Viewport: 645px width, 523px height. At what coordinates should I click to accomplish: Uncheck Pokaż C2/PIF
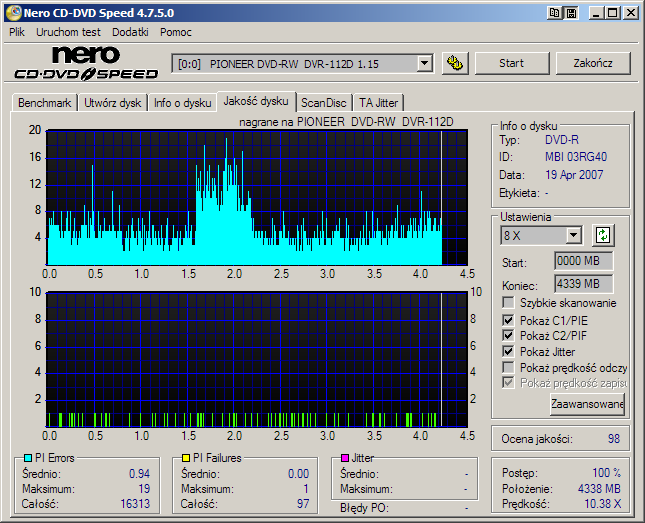pos(508,335)
